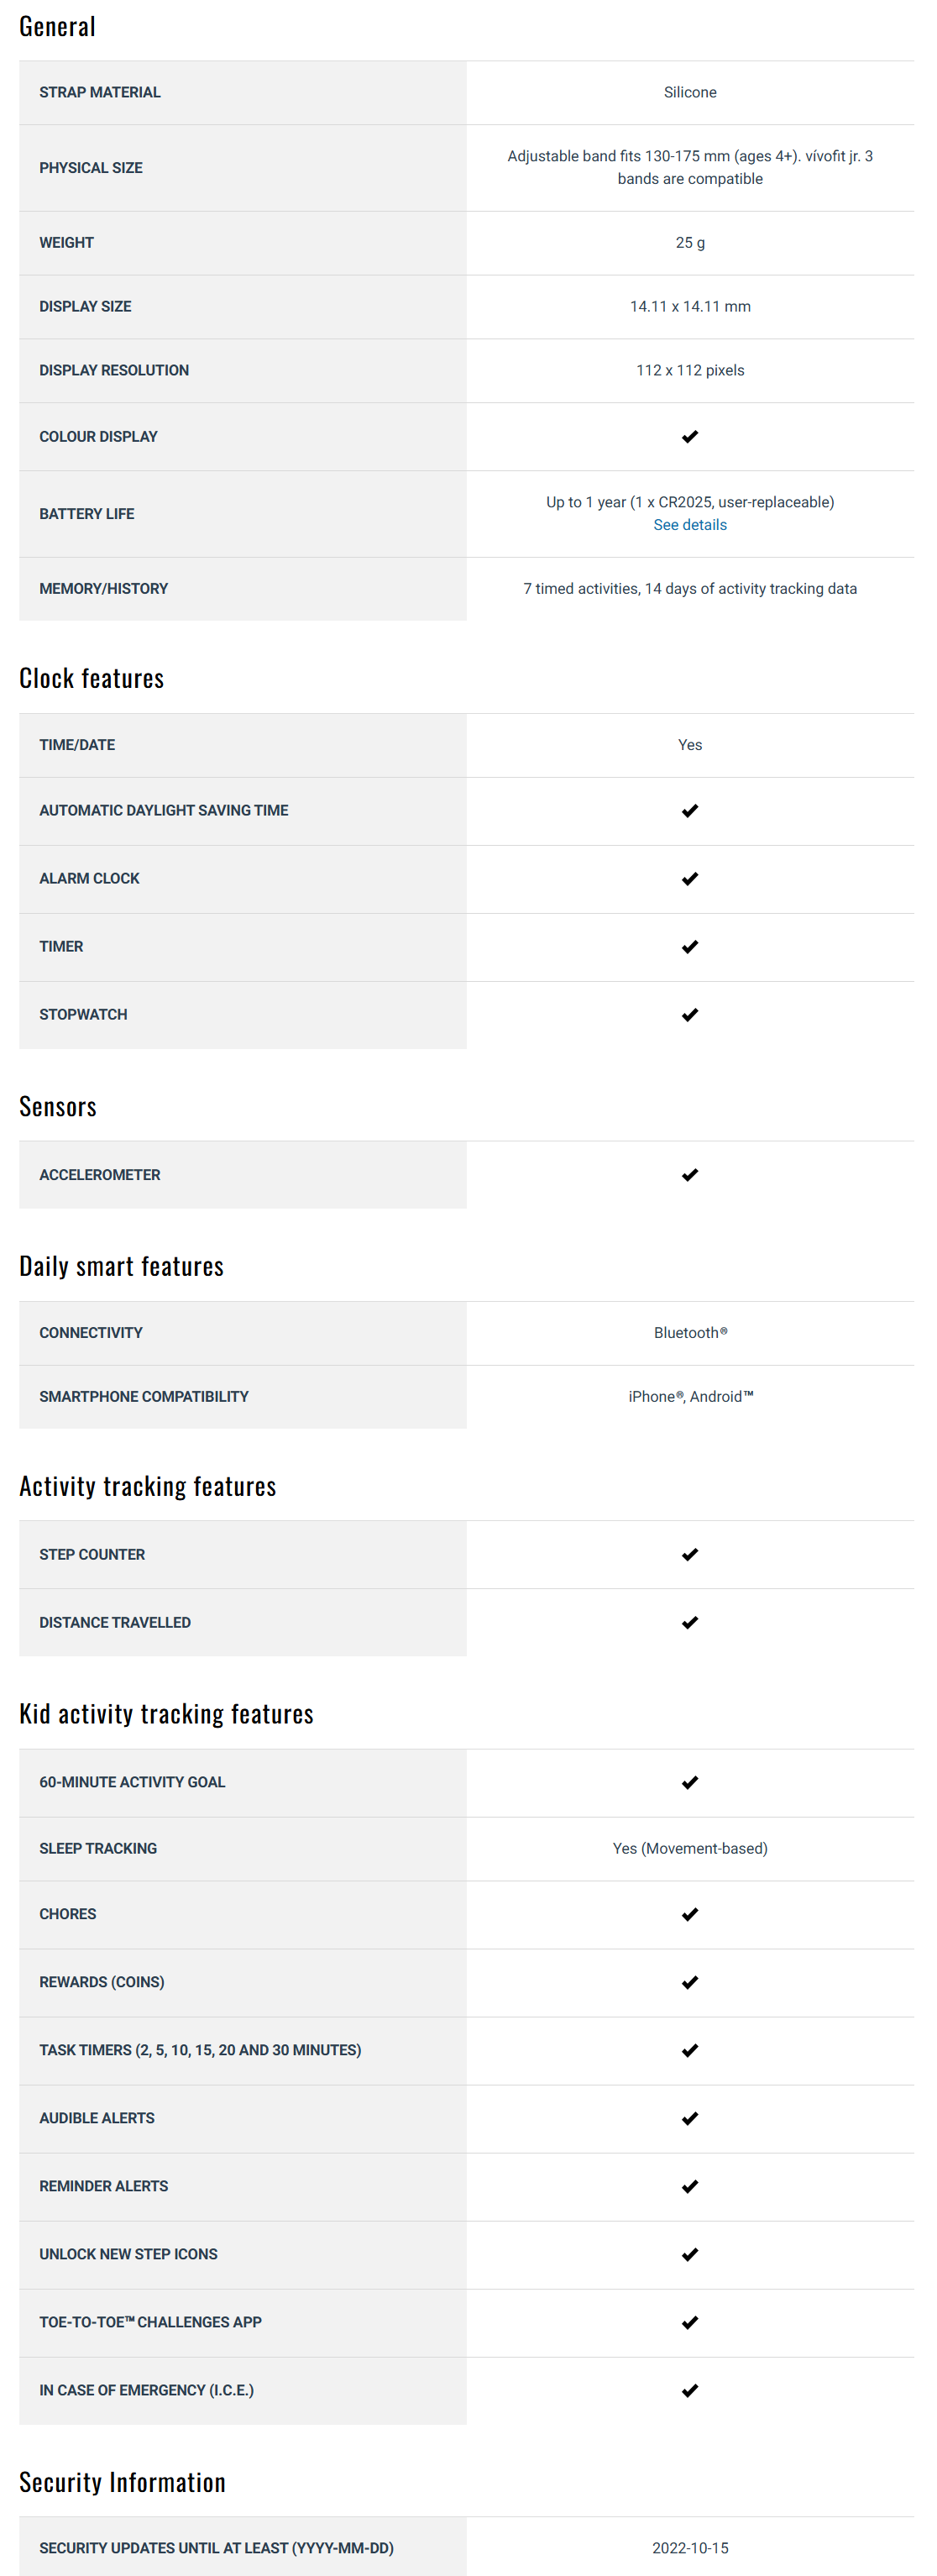Click the Security Information heading

click(122, 2482)
